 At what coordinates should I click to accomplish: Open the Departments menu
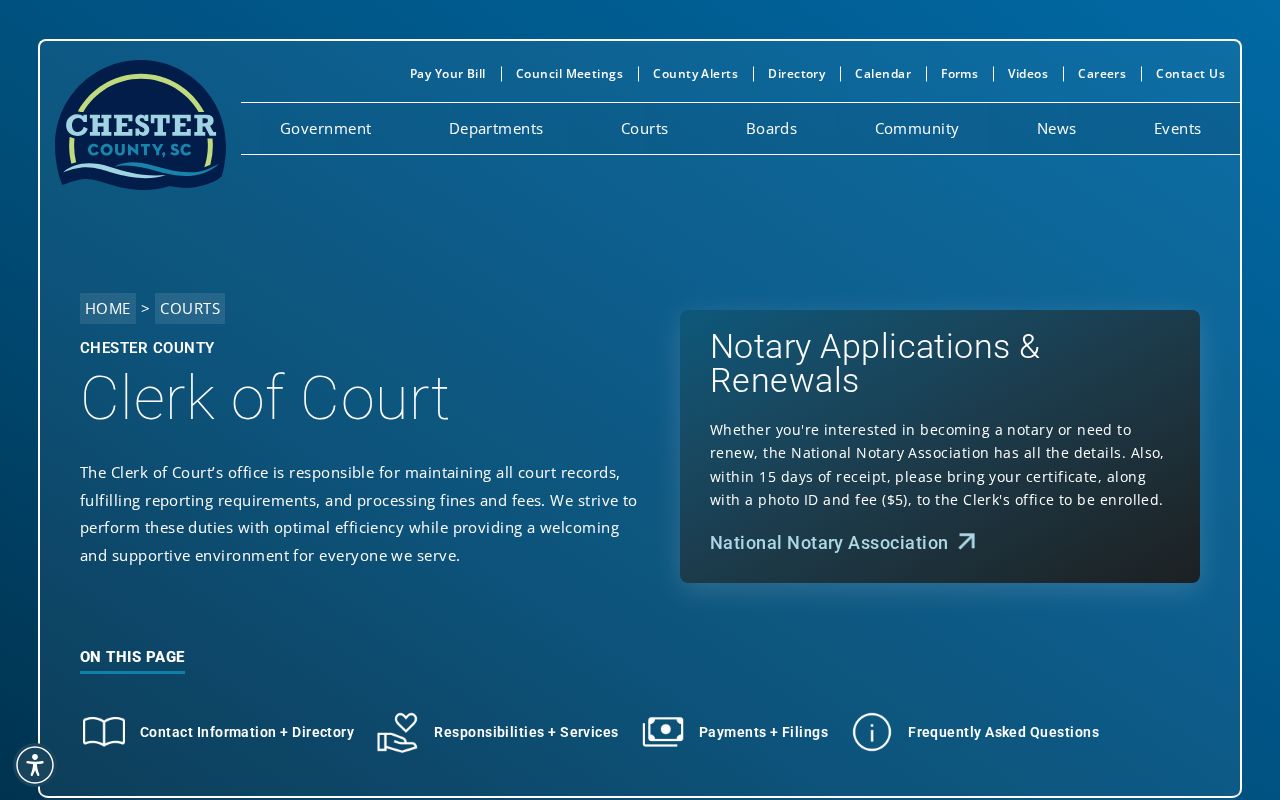click(496, 128)
